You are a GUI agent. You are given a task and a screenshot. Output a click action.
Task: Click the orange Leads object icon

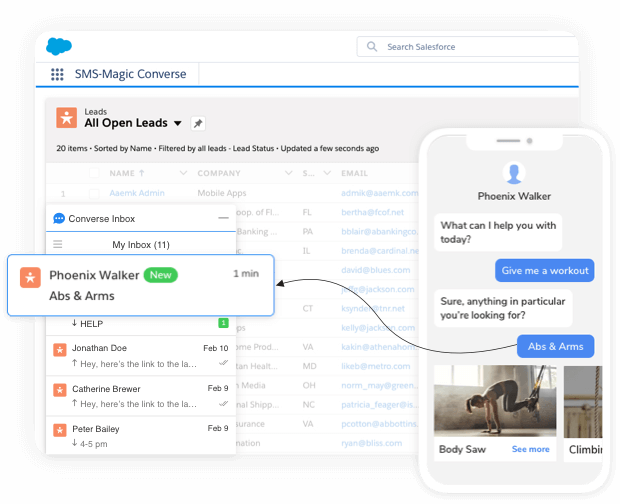[66, 118]
